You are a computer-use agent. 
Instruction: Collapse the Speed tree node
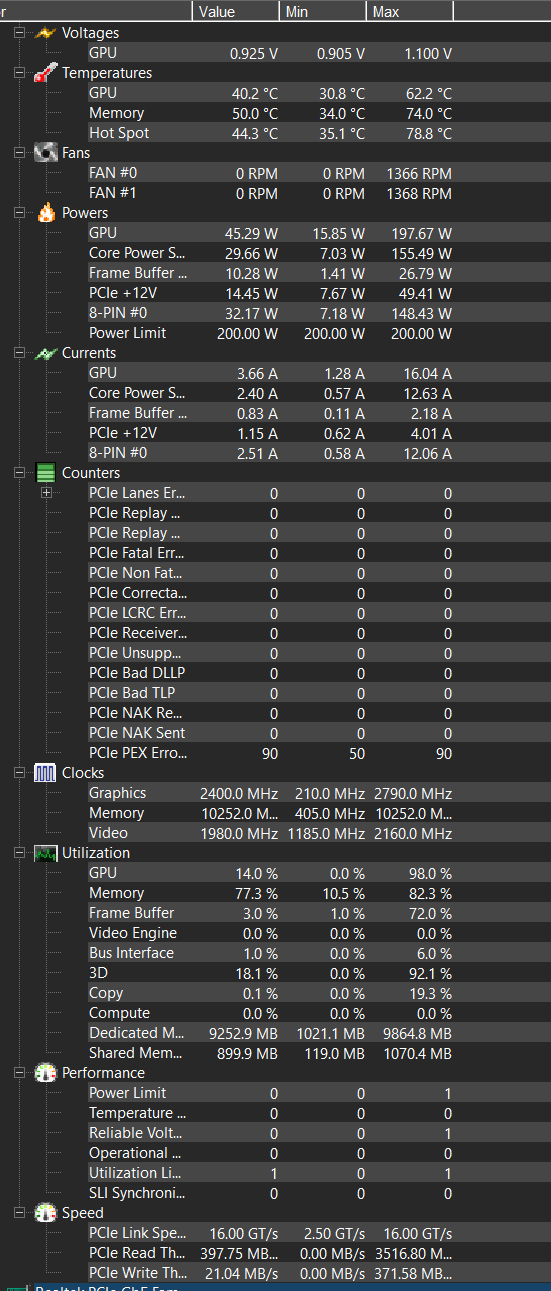(x=20, y=1213)
